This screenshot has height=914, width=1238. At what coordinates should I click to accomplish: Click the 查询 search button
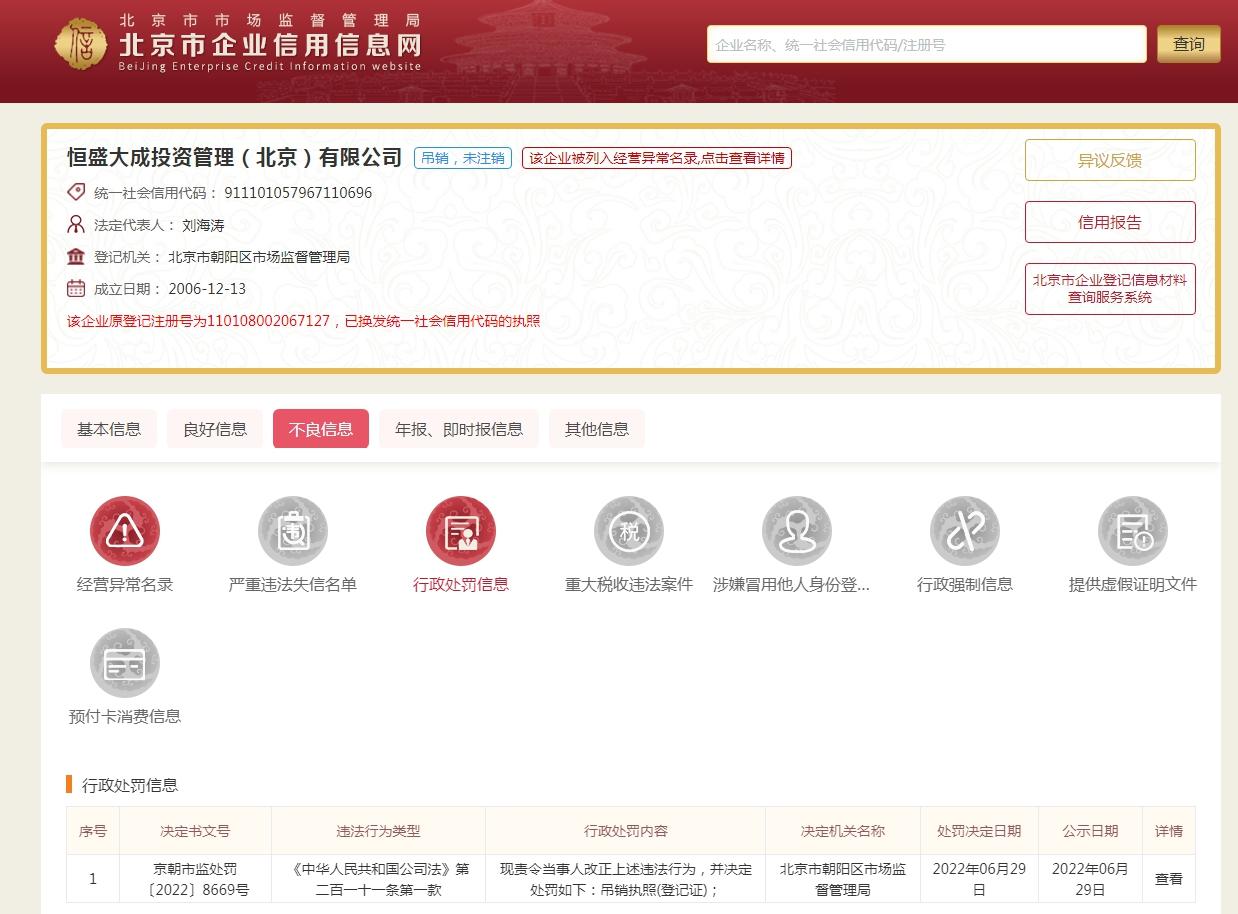pyautogui.click(x=1189, y=44)
